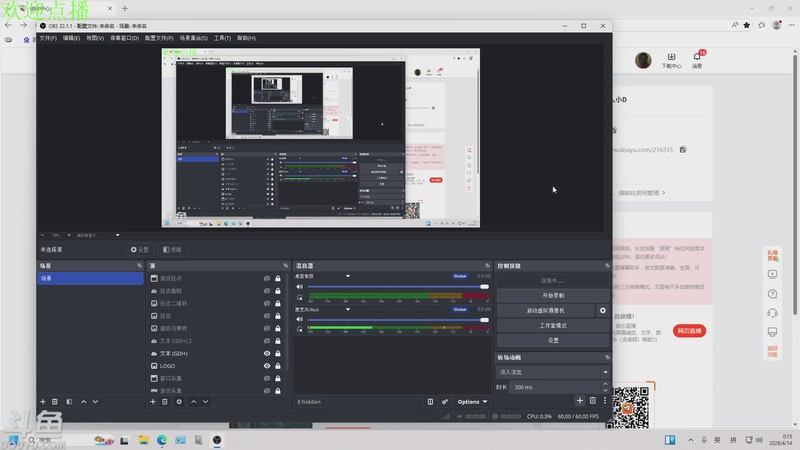The width and height of the screenshot is (800, 450).
Task: Show the 文本 (GDI+) 2 source
Action: tap(267, 341)
